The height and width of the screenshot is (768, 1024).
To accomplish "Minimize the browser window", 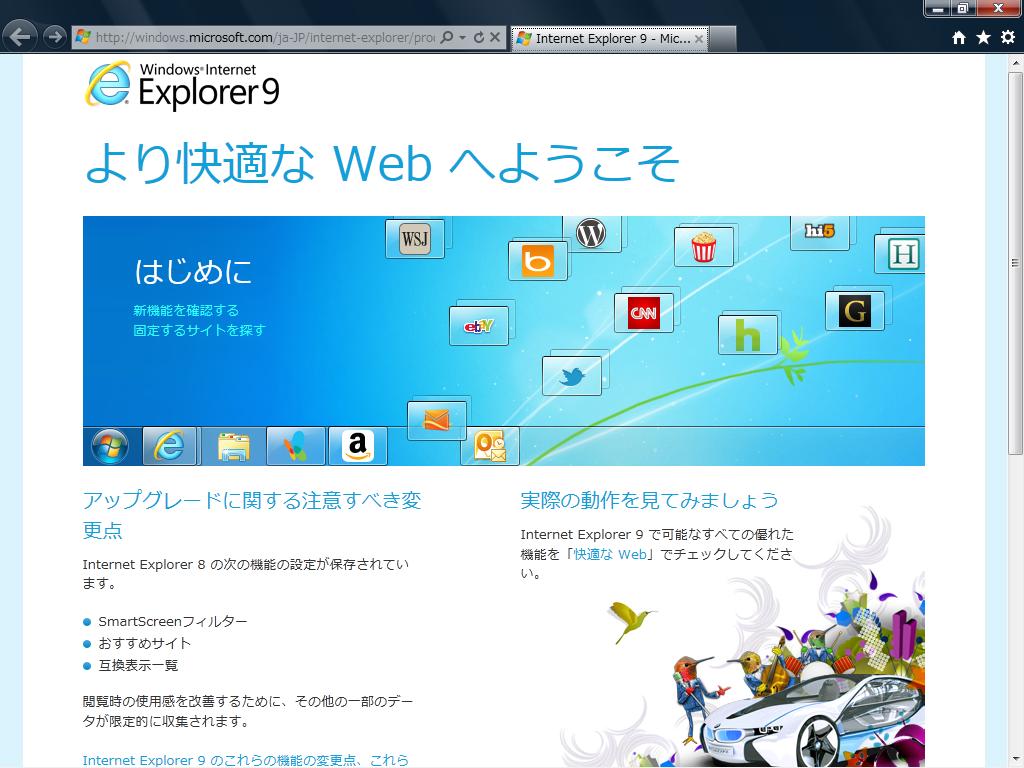I will tap(938, 8).
